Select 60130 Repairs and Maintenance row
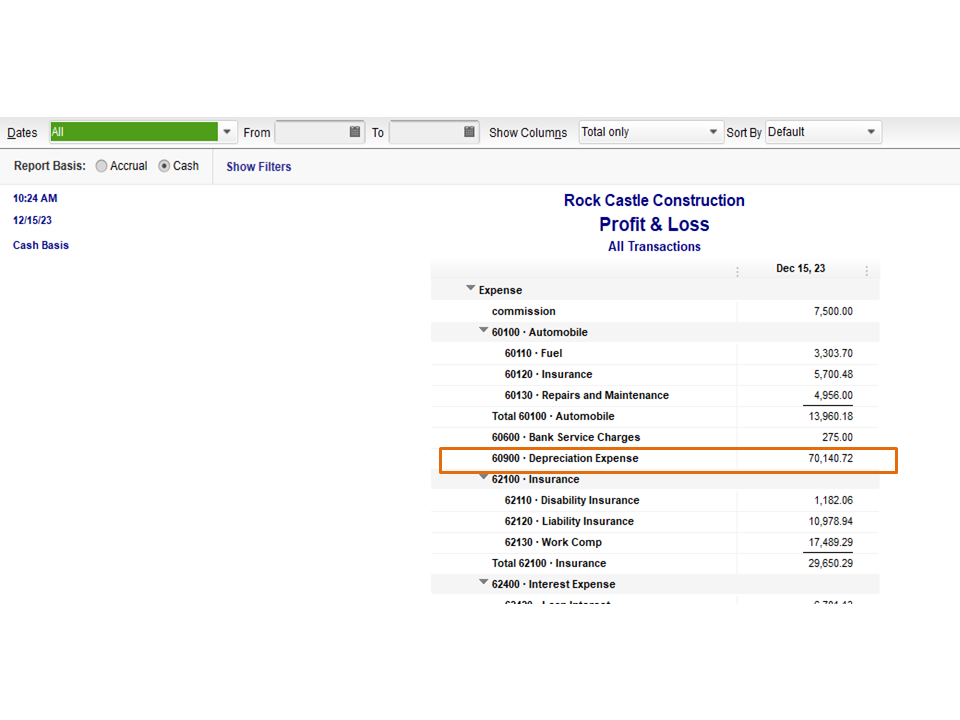This screenshot has height=720, width=960. coord(655,395)
